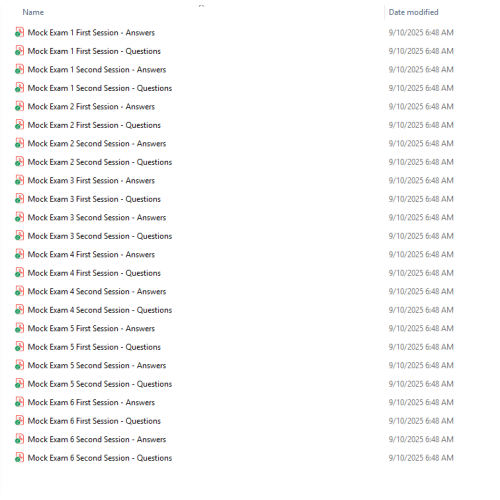Click PDF icon of Mock Exam 4 Second Session - Questions

19,310
